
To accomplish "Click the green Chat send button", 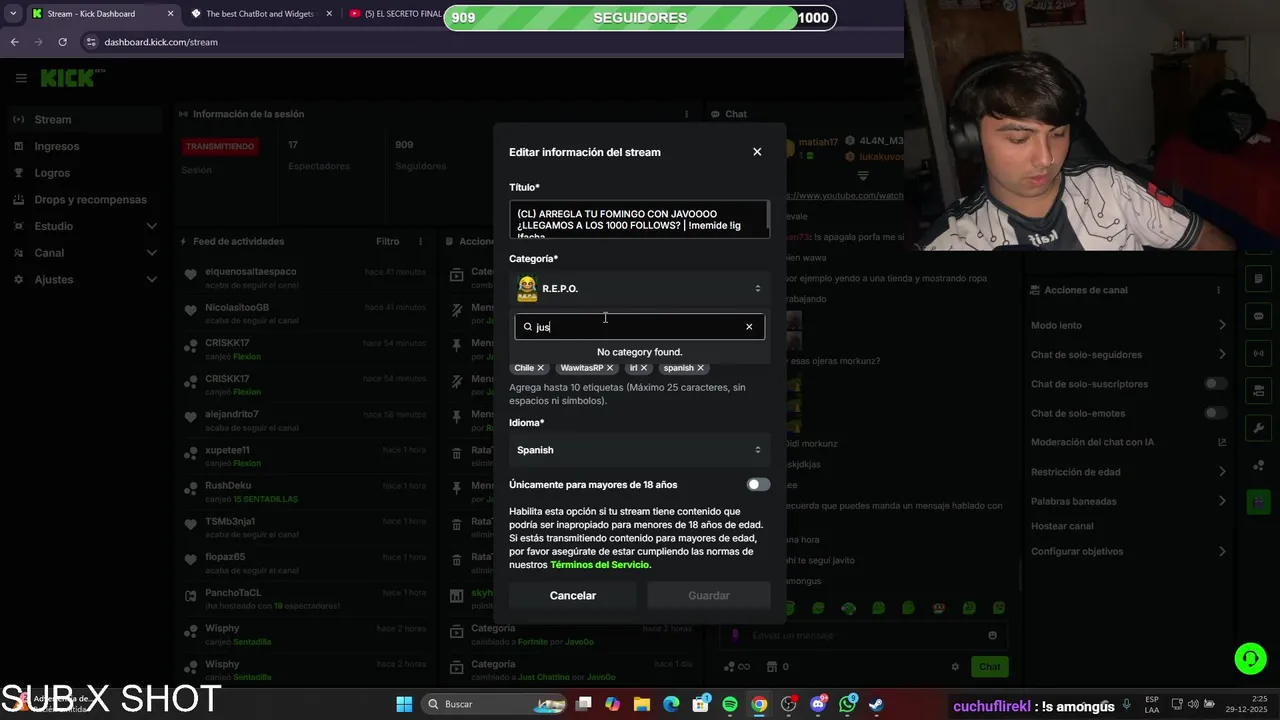I will [989, 667].
